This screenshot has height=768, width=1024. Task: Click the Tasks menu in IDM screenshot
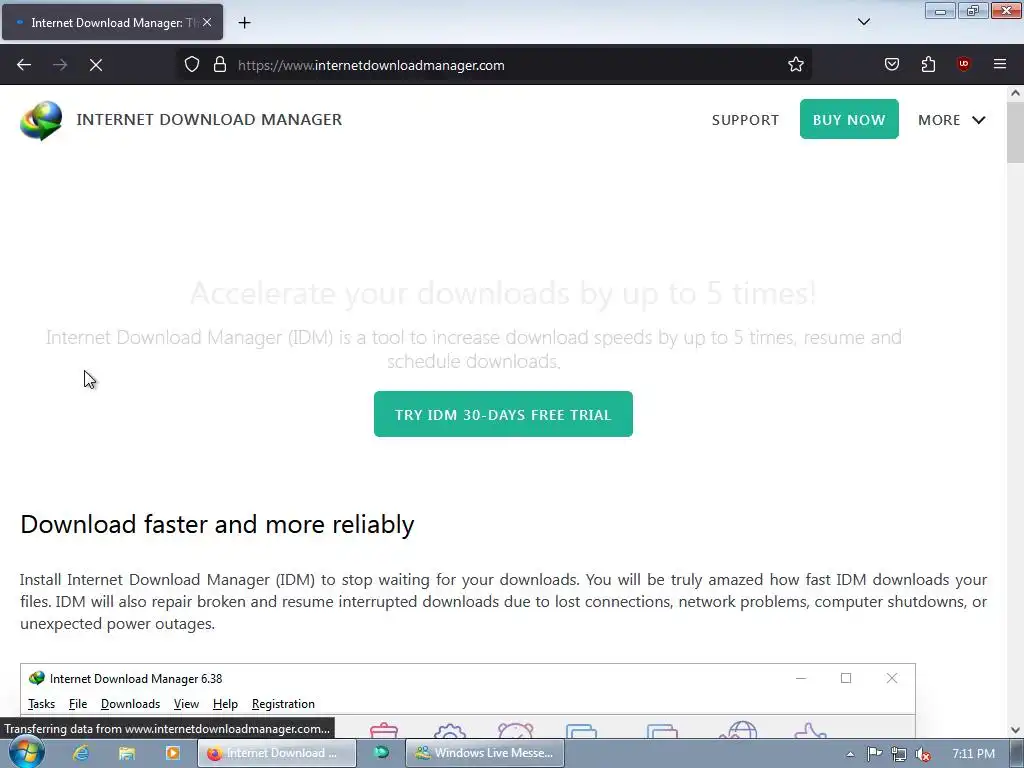pyautogui.click(x=41, y=704)
